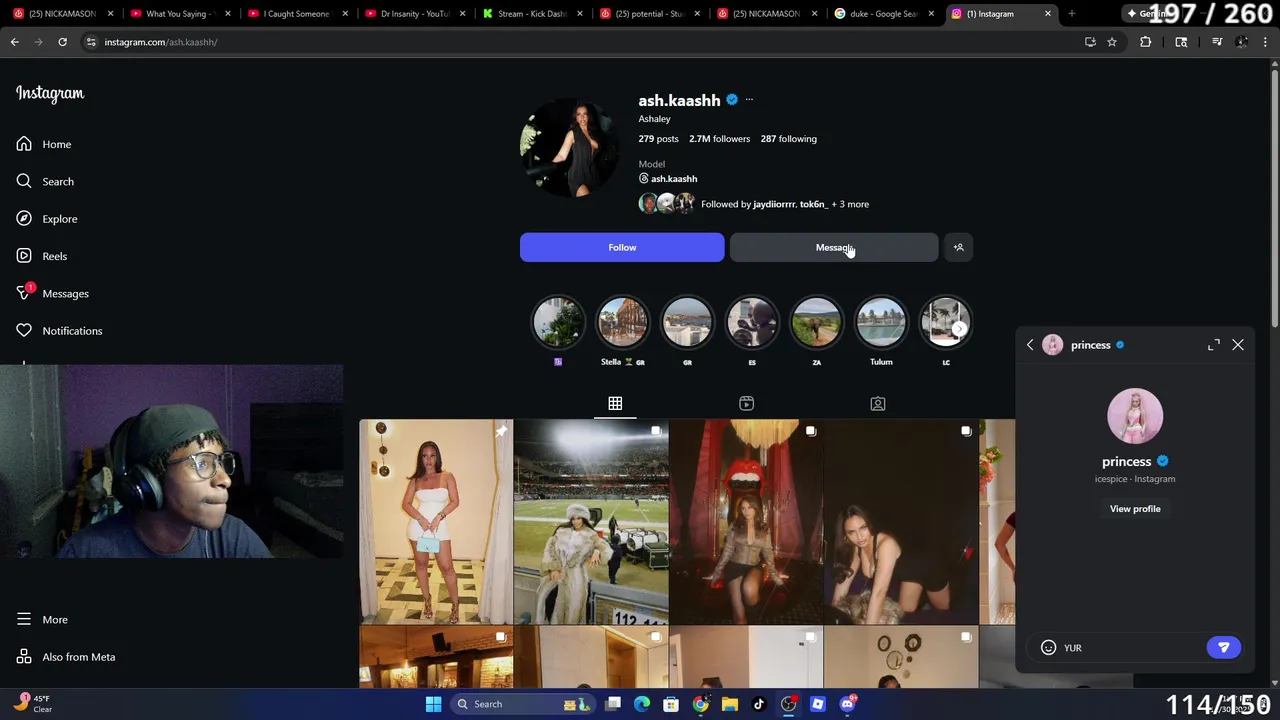Open Messages with unread badge
The image size is (1280, 720).
tap(52, 293)
